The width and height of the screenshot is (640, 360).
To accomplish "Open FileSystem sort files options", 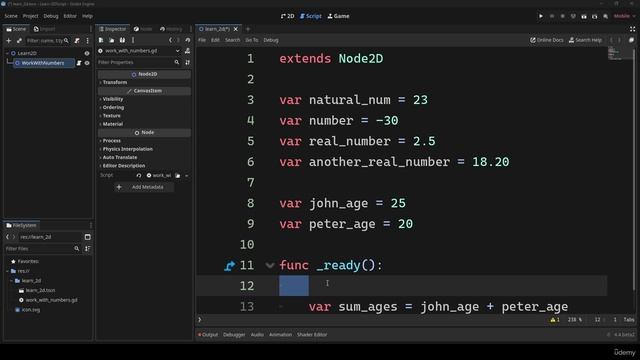I will pyautogui.click(x=87, y=249).
